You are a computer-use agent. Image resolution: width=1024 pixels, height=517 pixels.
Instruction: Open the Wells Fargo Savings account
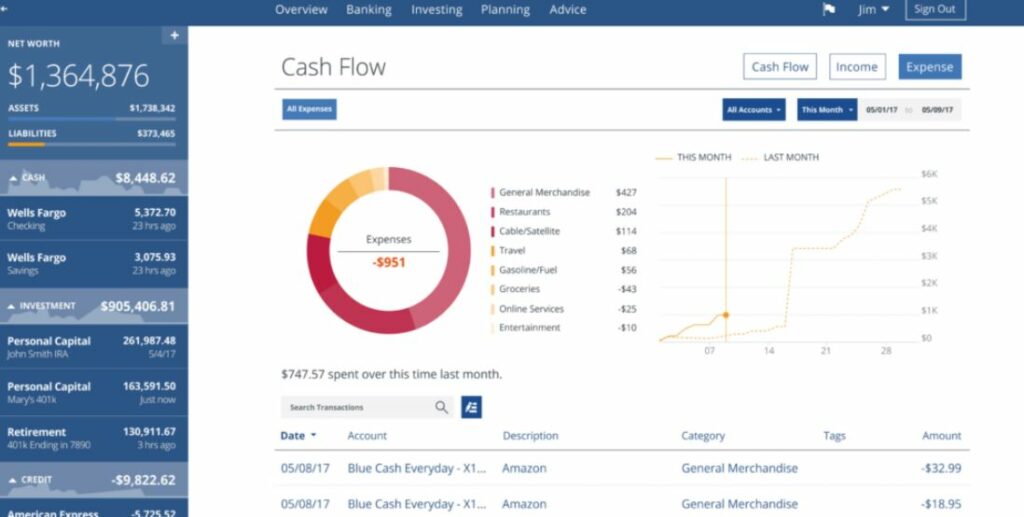pyautogui.click(x=93, y=264)
